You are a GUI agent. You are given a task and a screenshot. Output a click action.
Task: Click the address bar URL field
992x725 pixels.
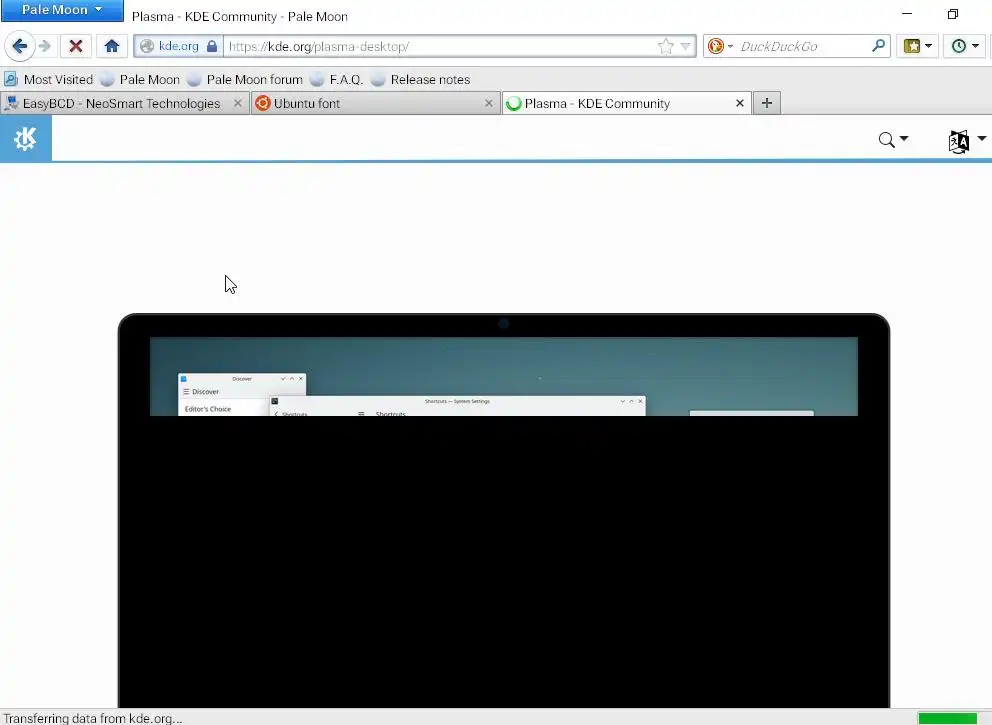pos(440,46)
